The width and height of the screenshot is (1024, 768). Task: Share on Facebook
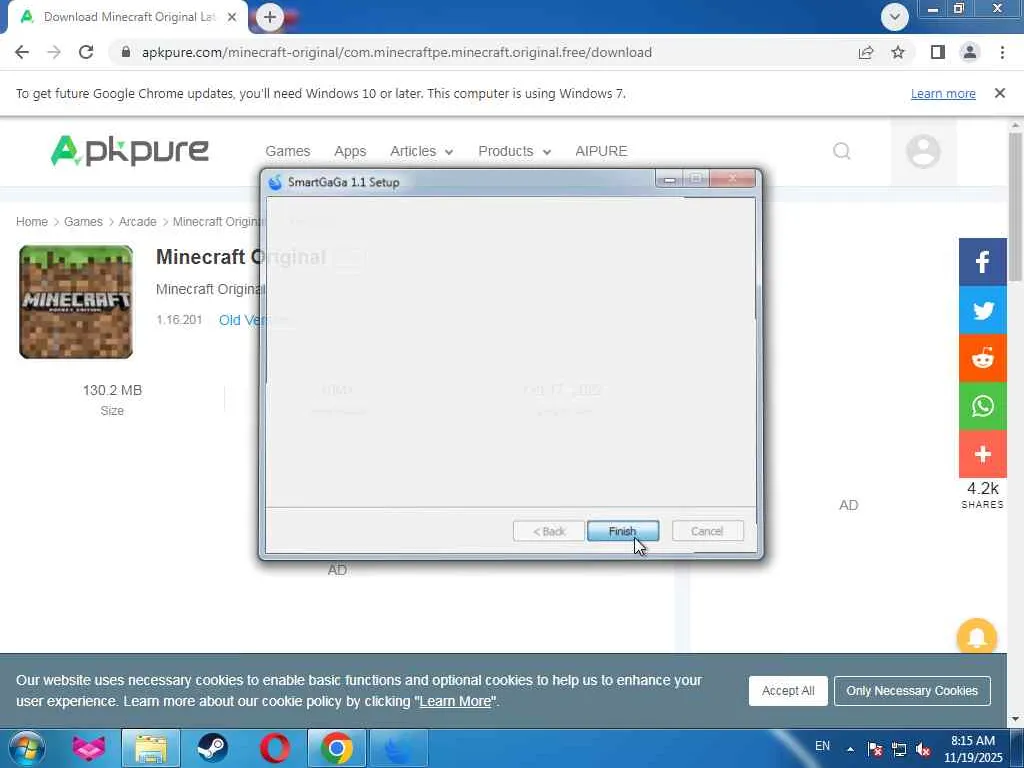pos(983,262)
